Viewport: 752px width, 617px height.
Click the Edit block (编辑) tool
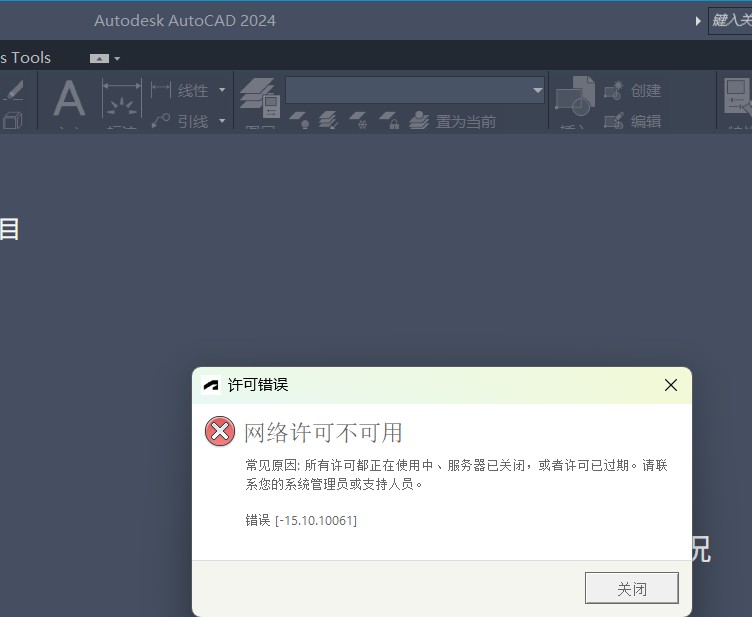pos(633,121)
